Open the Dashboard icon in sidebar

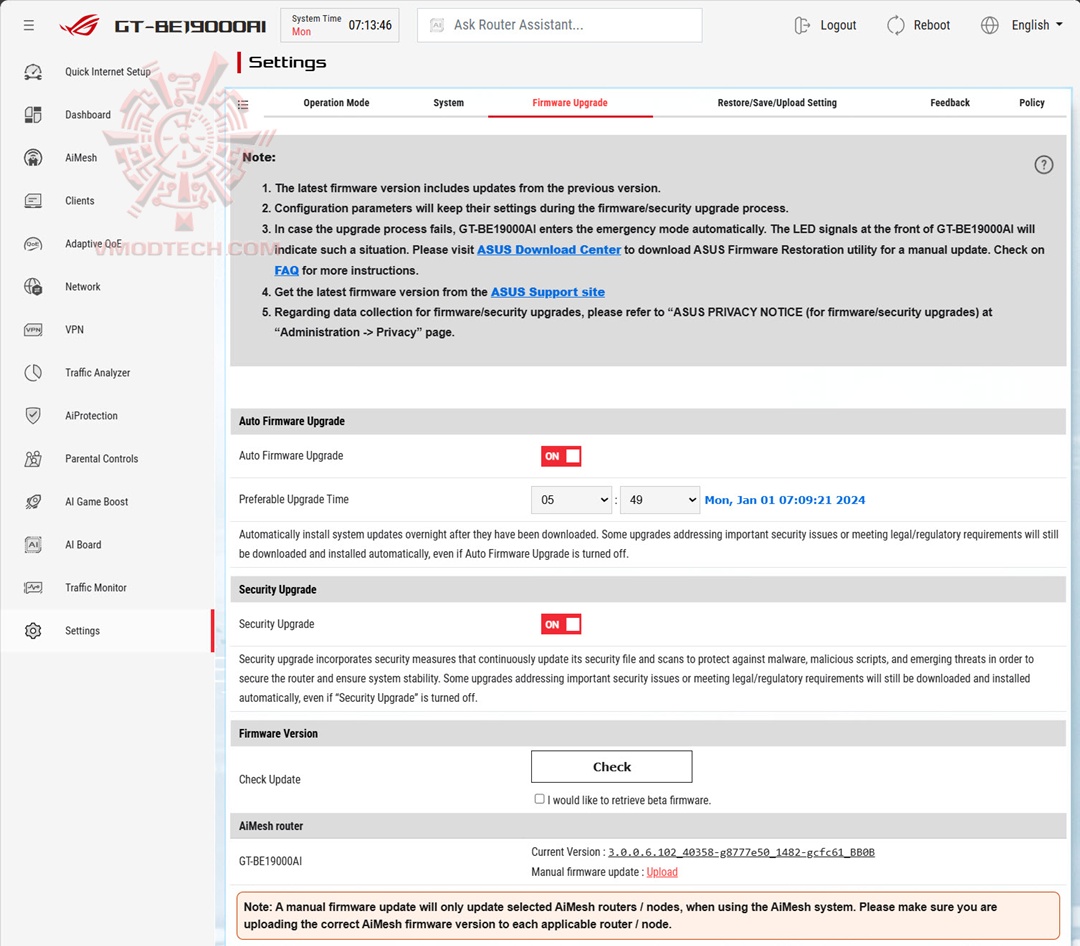33,114
